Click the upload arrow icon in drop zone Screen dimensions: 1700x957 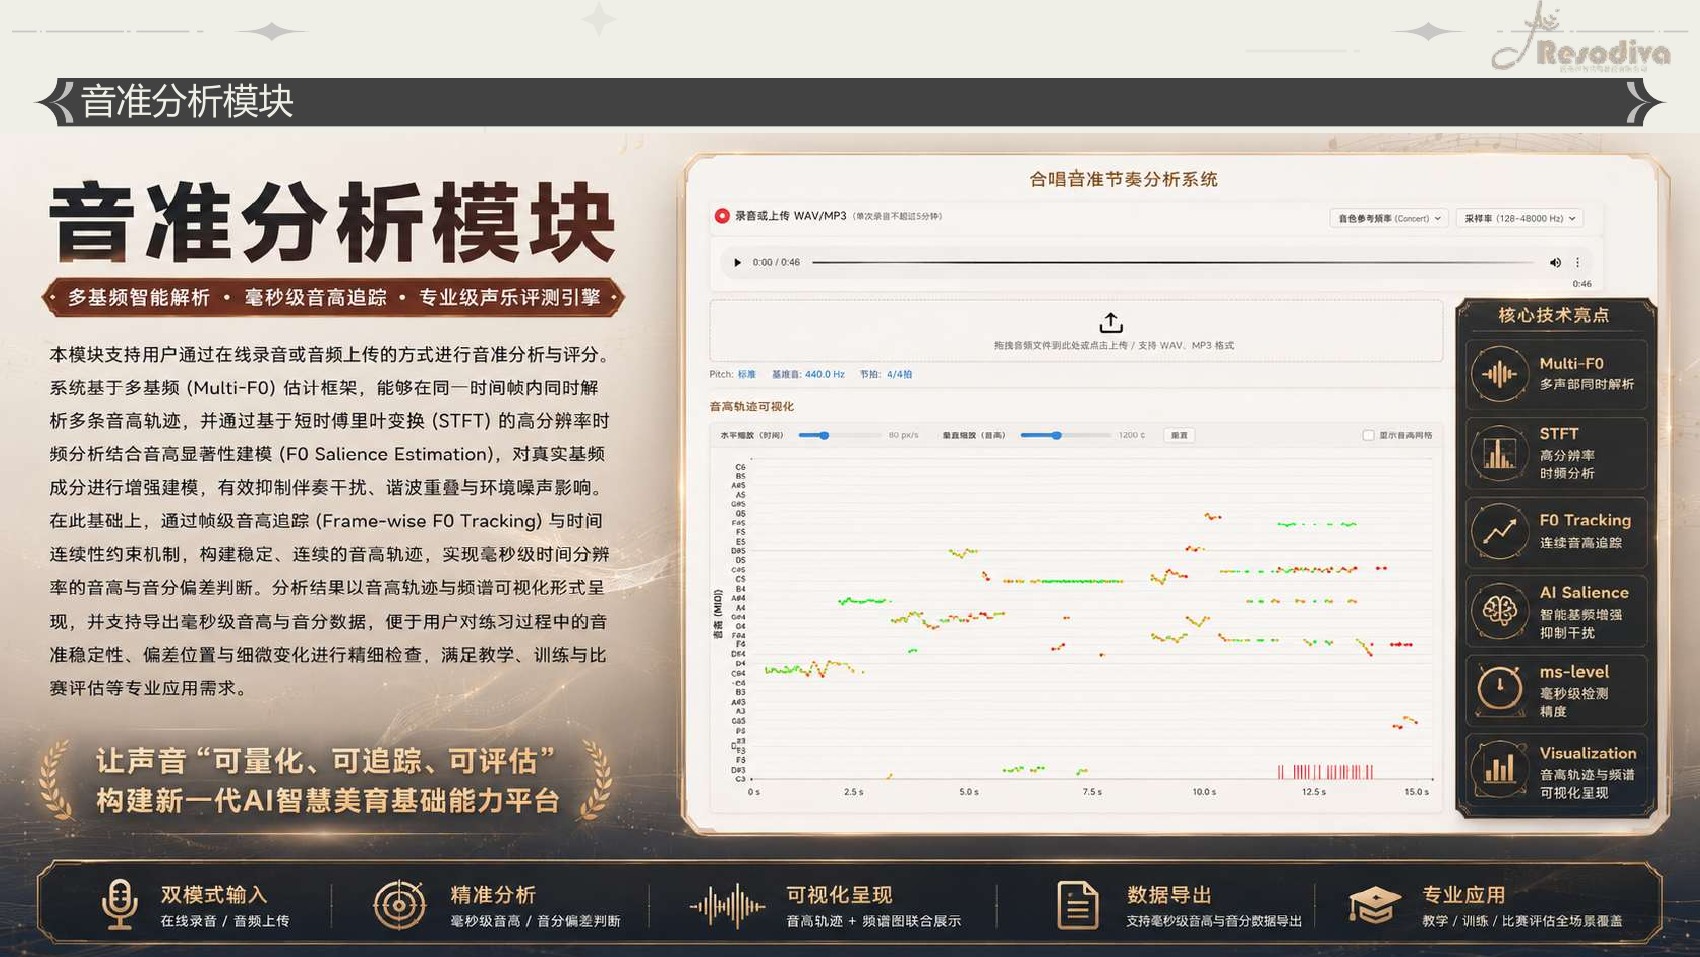pyautogui.click(x=1111, y=322)
